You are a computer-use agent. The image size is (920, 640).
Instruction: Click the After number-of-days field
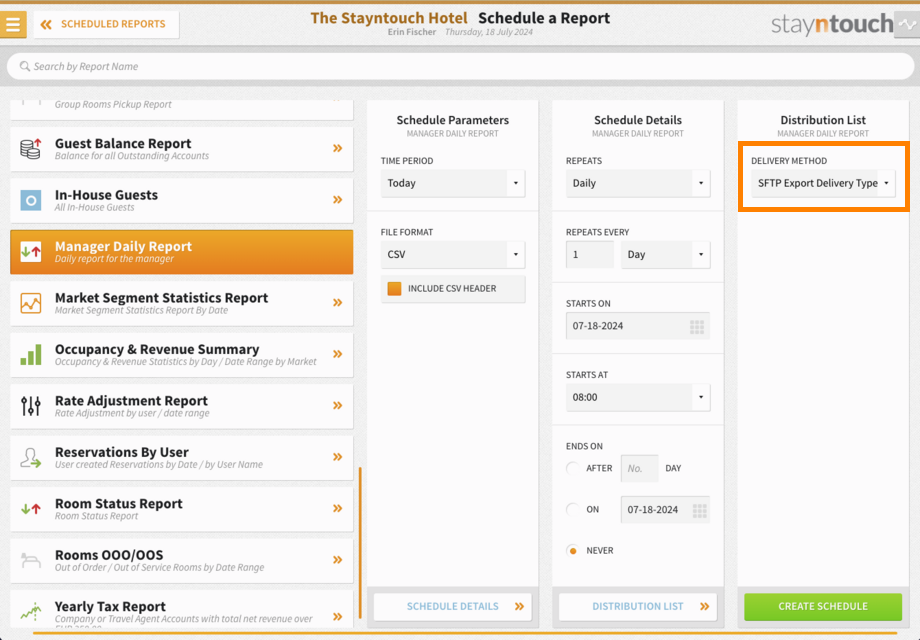[640, 468]
